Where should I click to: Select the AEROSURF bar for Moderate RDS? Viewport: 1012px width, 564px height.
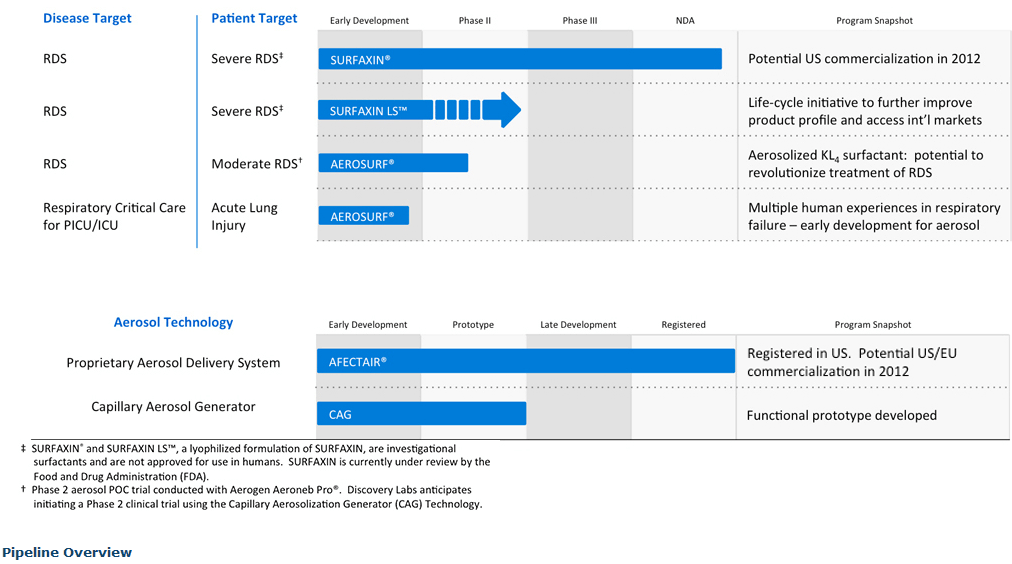392,163
